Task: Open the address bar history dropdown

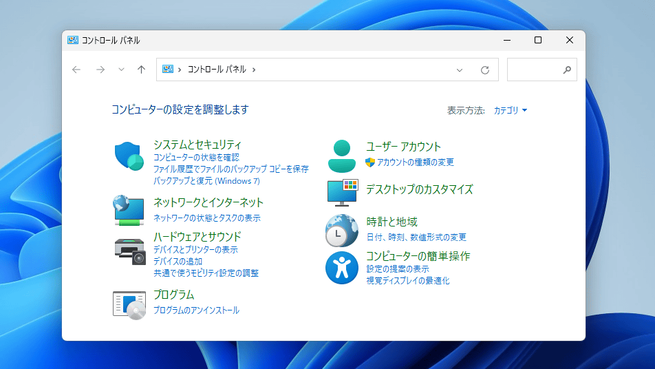Action: pos(460,70)
